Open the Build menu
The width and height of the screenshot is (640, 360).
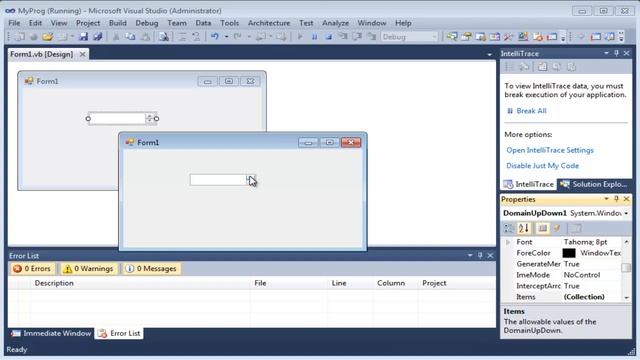click(118, 23)
